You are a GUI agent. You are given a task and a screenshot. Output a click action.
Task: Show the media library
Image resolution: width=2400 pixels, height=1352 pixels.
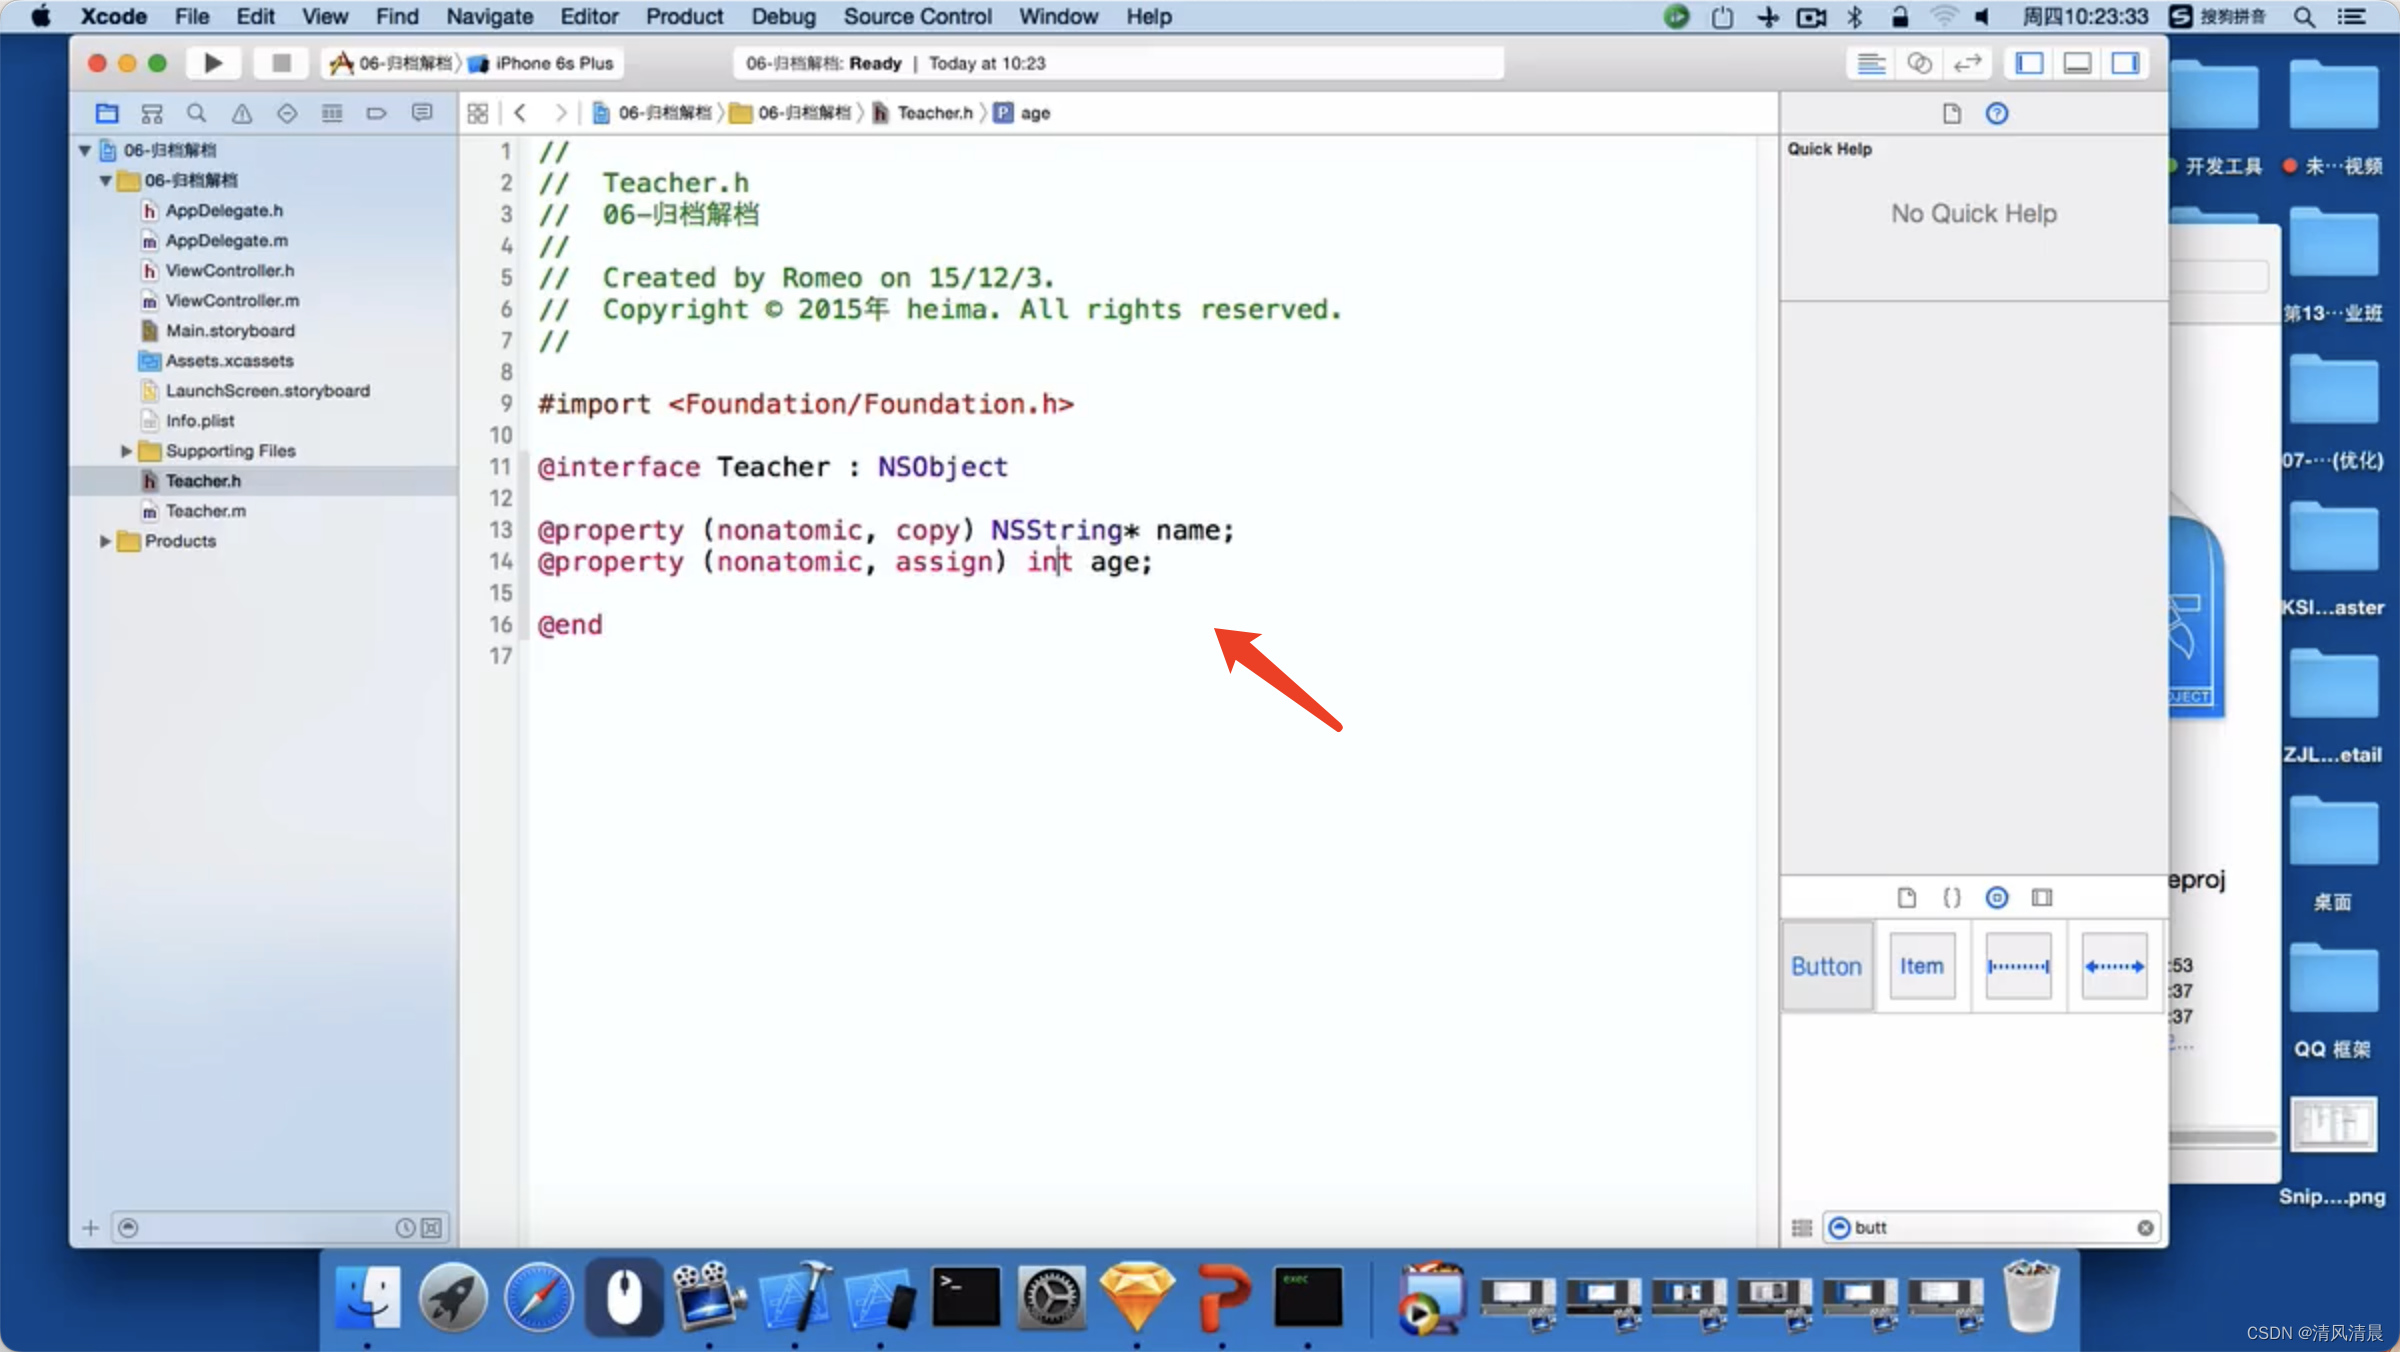(x=2042, y=897)
